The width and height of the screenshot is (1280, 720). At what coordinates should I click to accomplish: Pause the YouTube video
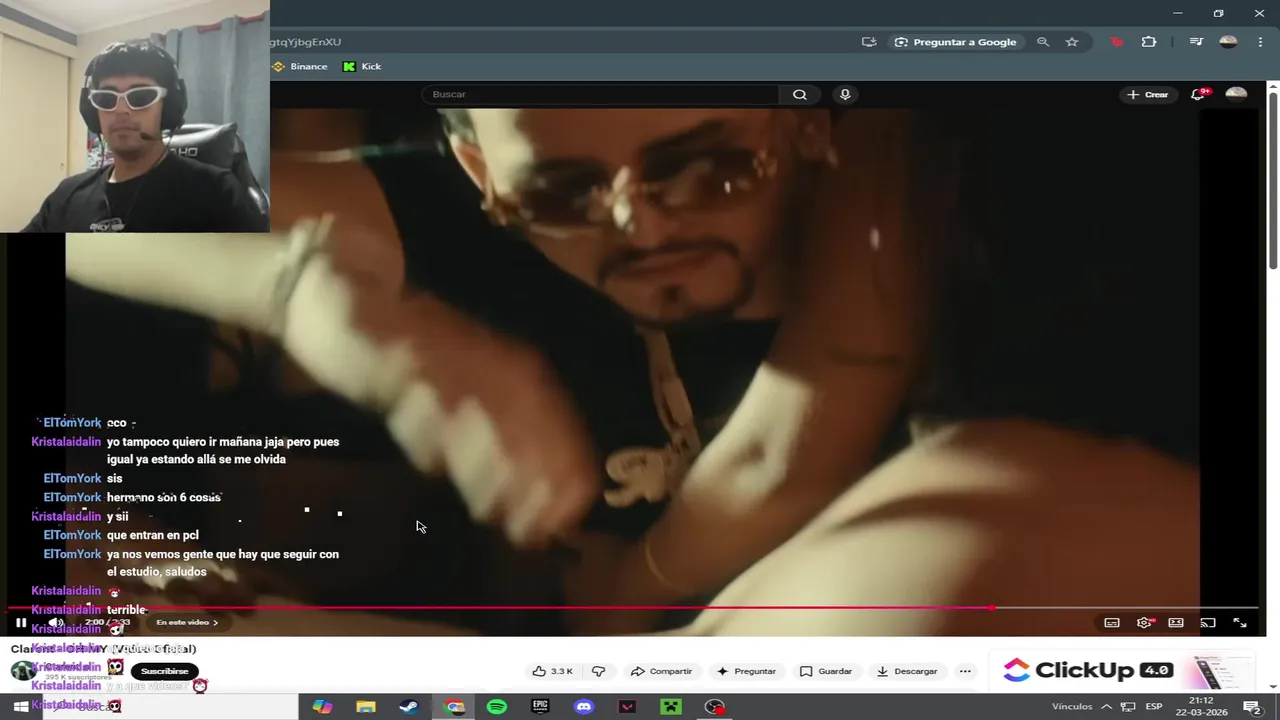[x=21, y=622]
